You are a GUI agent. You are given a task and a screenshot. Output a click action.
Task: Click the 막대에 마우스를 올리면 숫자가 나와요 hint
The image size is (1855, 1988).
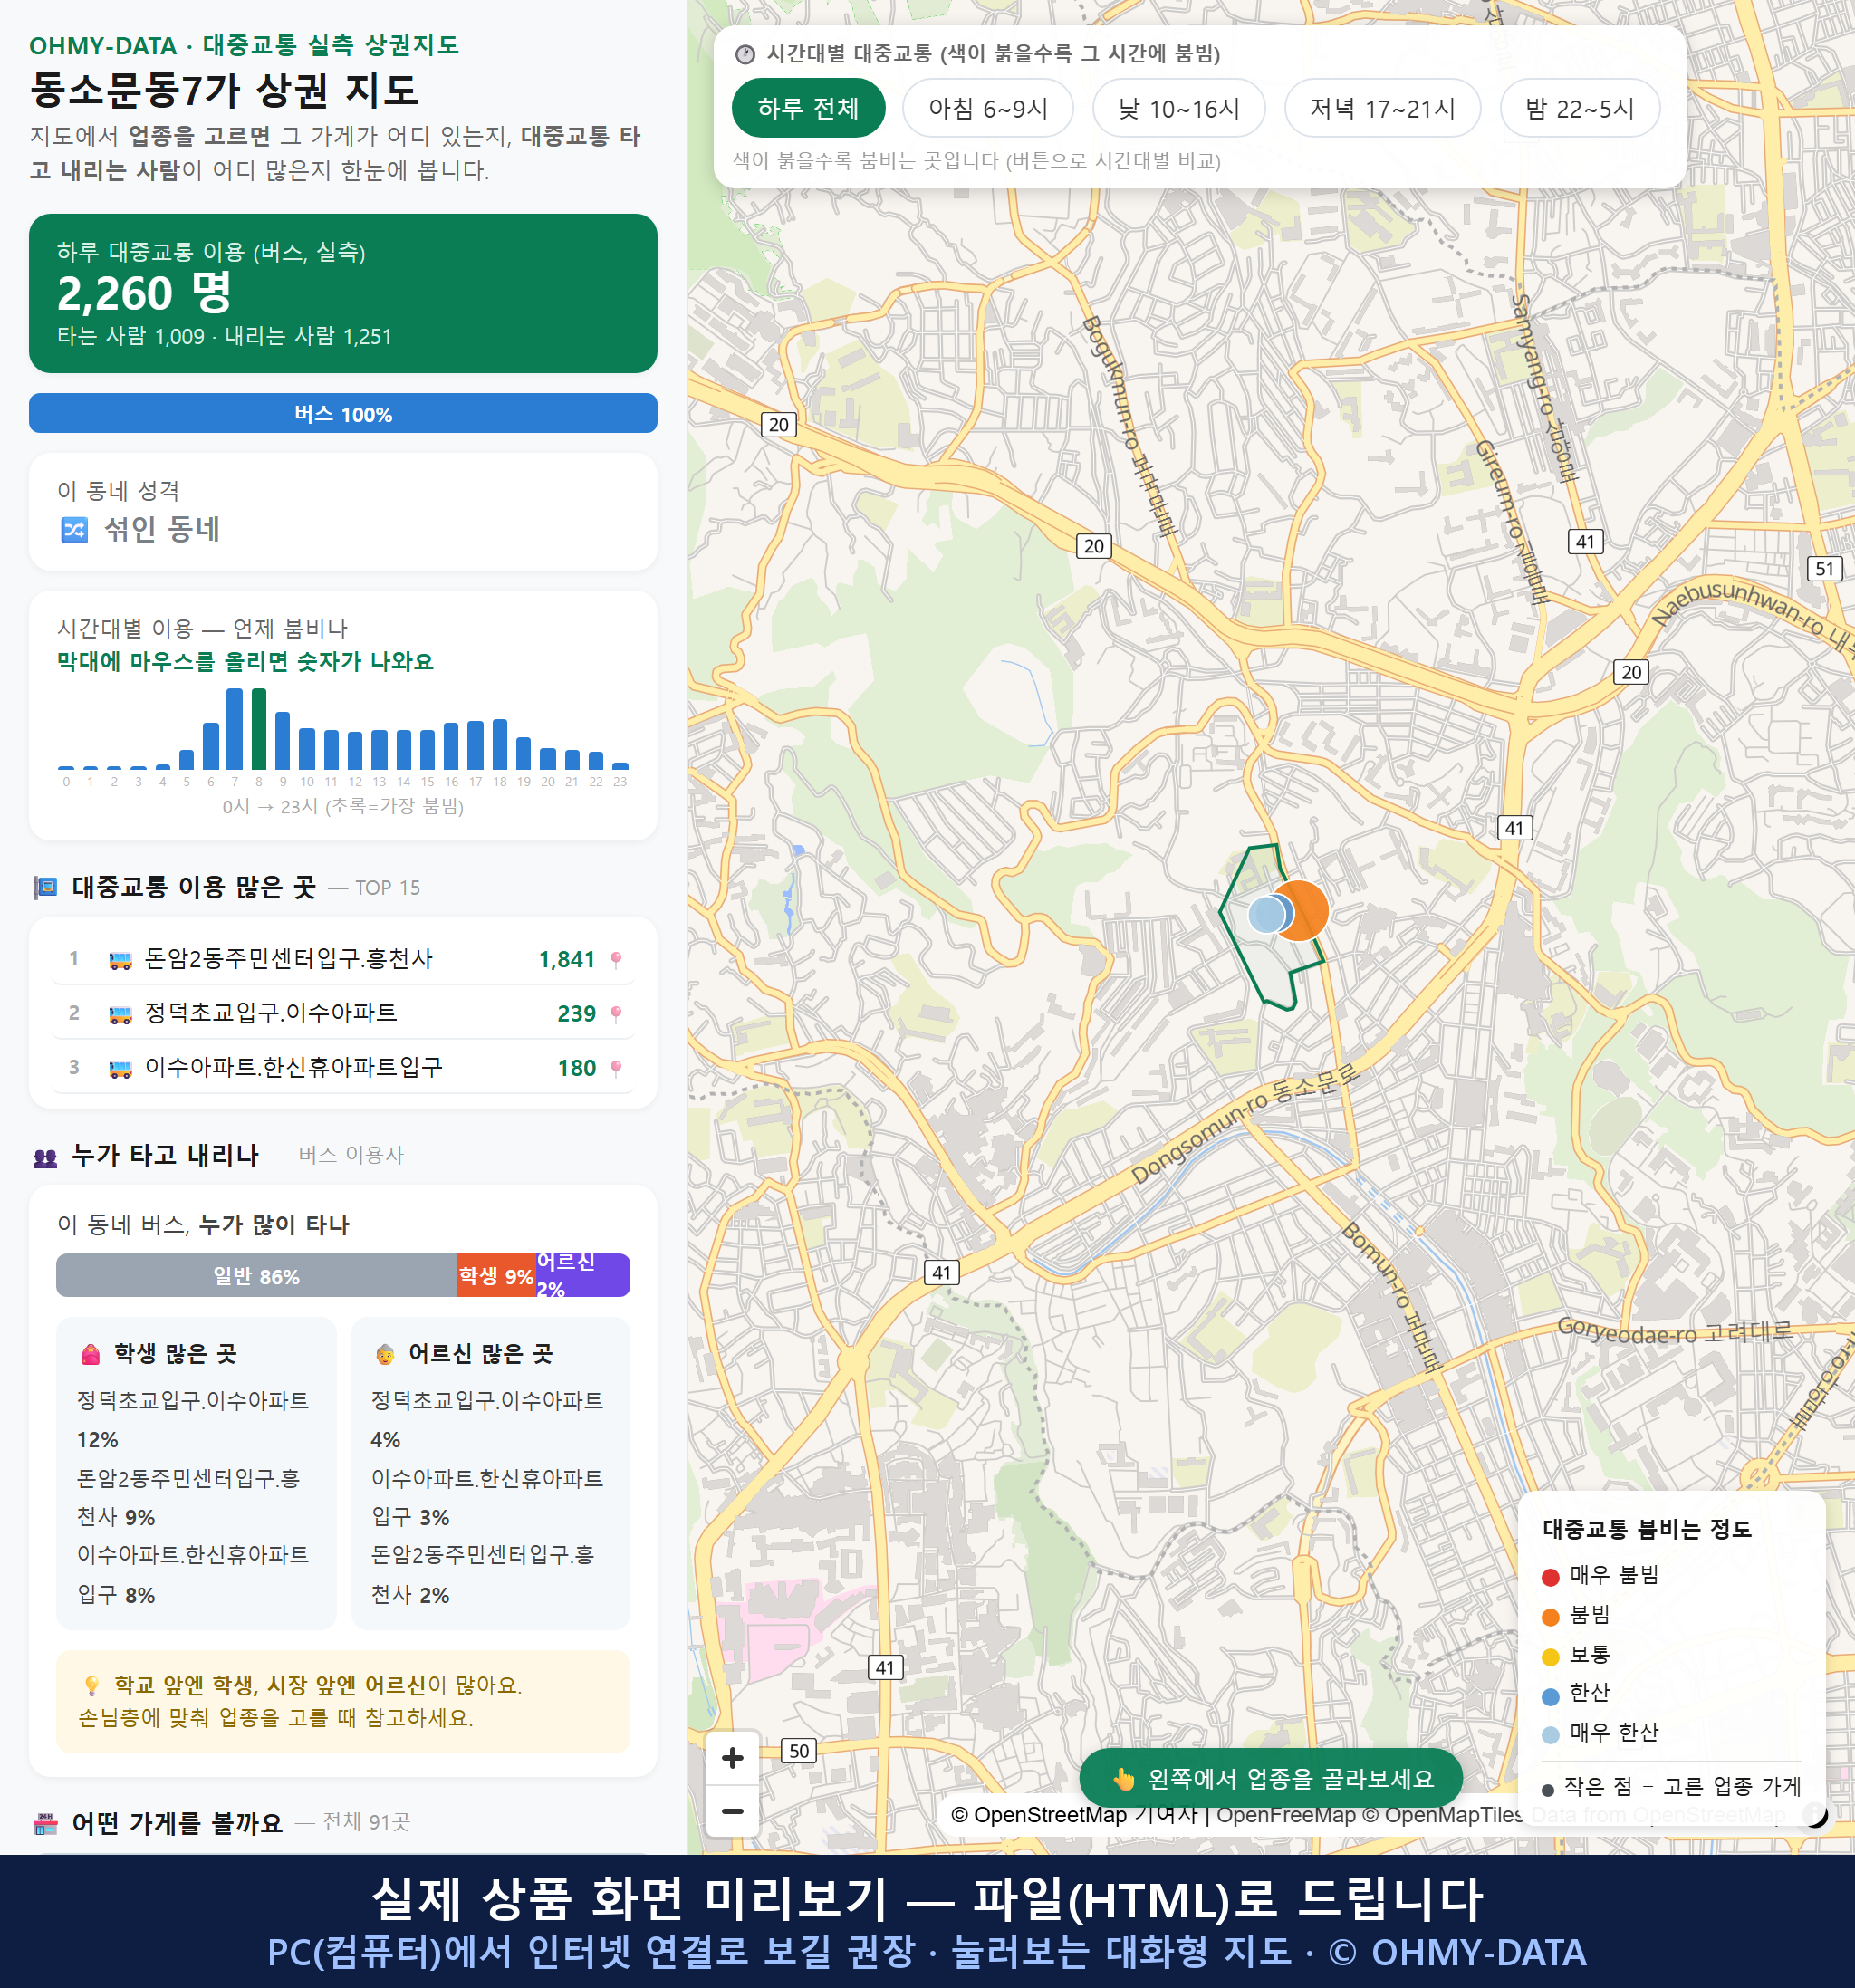coord(245,662)
